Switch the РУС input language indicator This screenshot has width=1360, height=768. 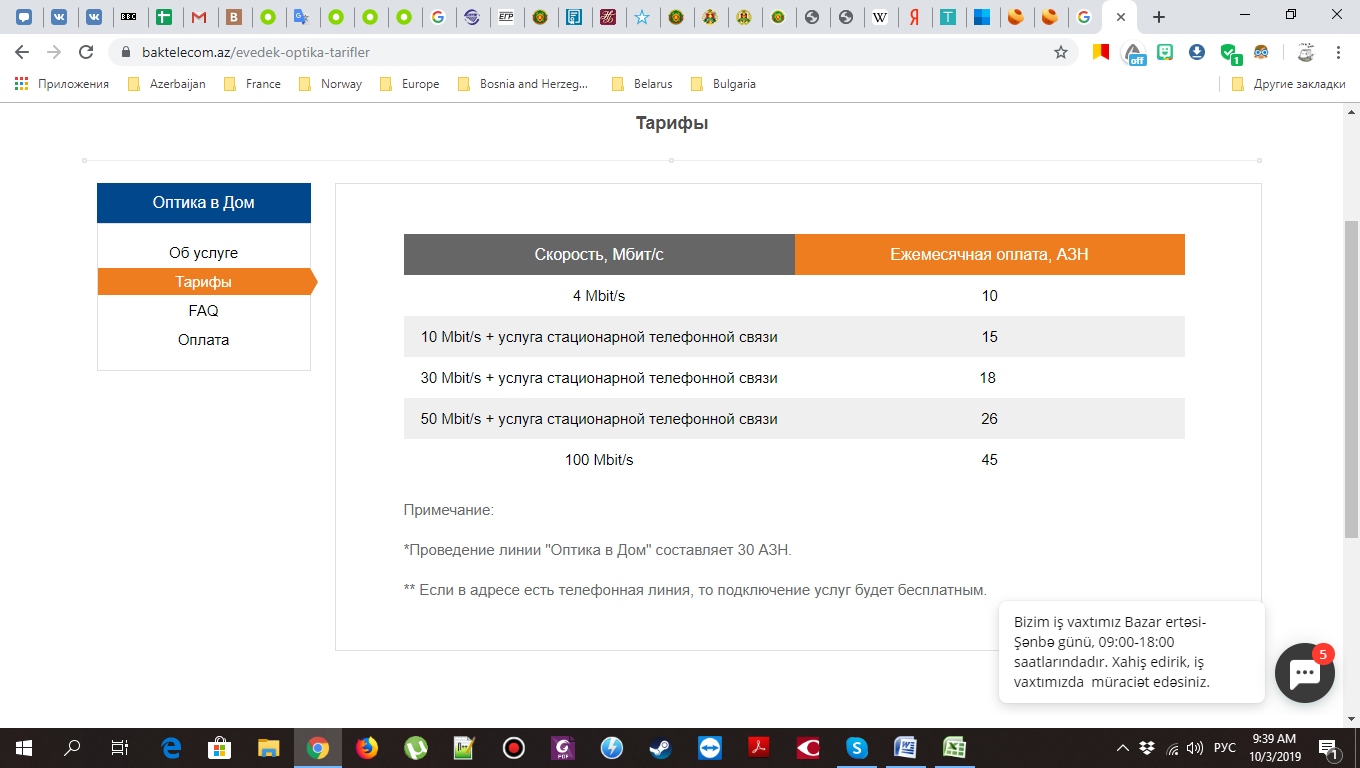coord(1224,748)
